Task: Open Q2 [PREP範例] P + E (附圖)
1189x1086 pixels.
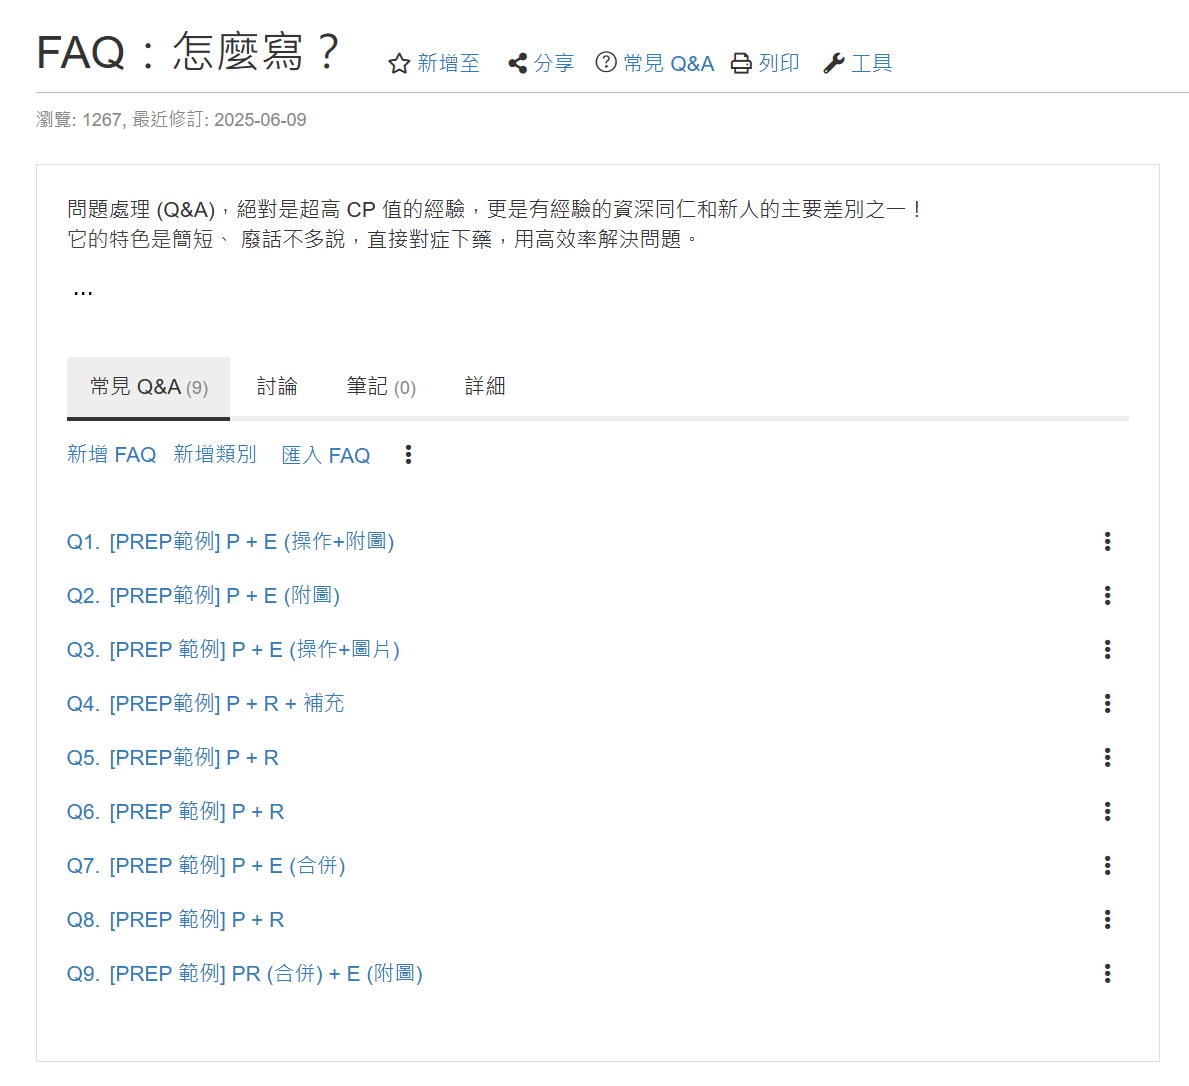Action: point(203,595)
